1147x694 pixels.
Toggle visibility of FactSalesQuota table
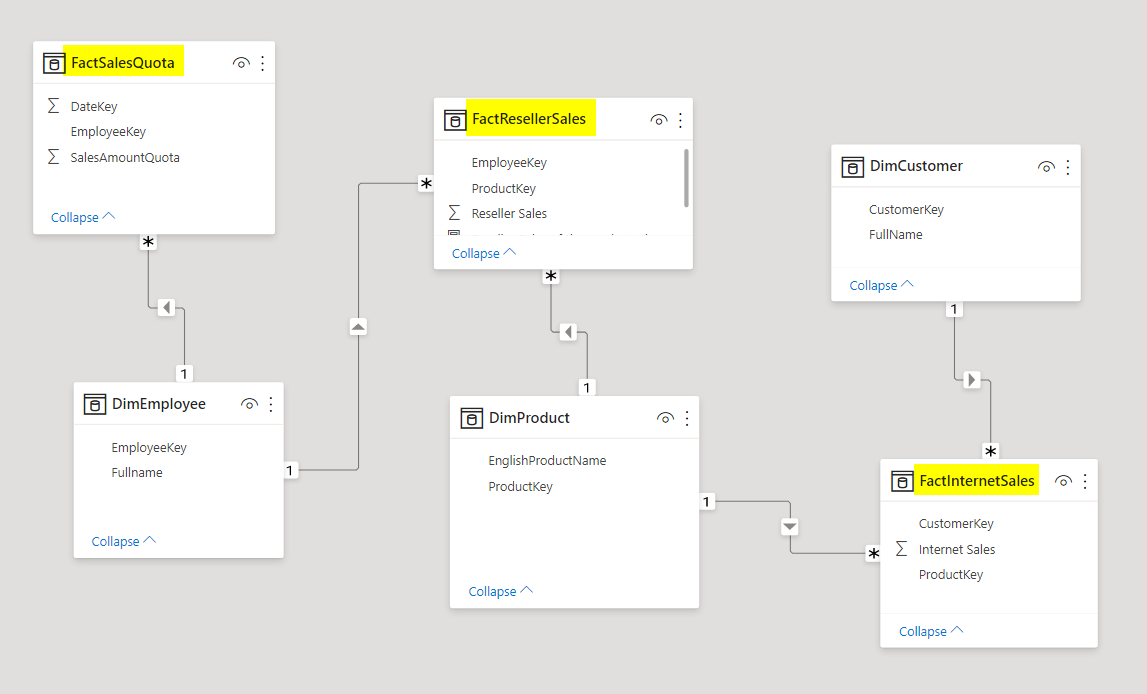pos(241,63)
